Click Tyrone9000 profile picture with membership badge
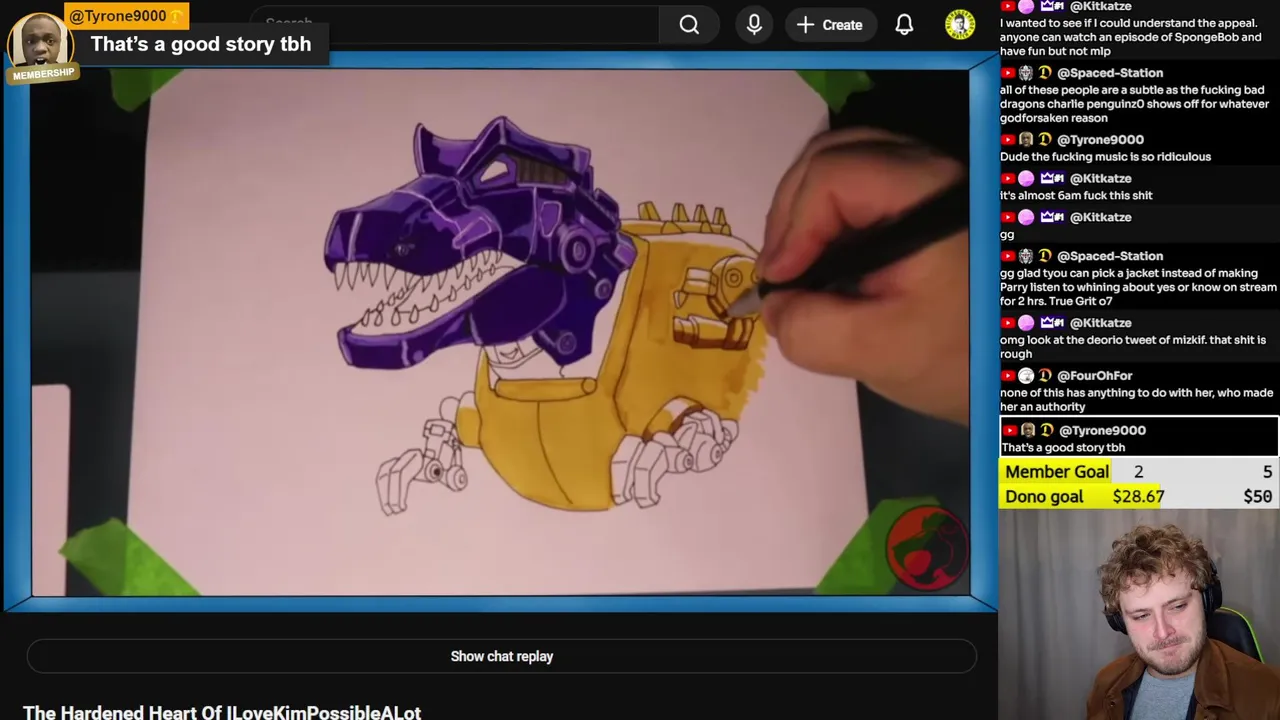Image resolution: width=1280 pixels, height=720 pixels. (40, 46)
